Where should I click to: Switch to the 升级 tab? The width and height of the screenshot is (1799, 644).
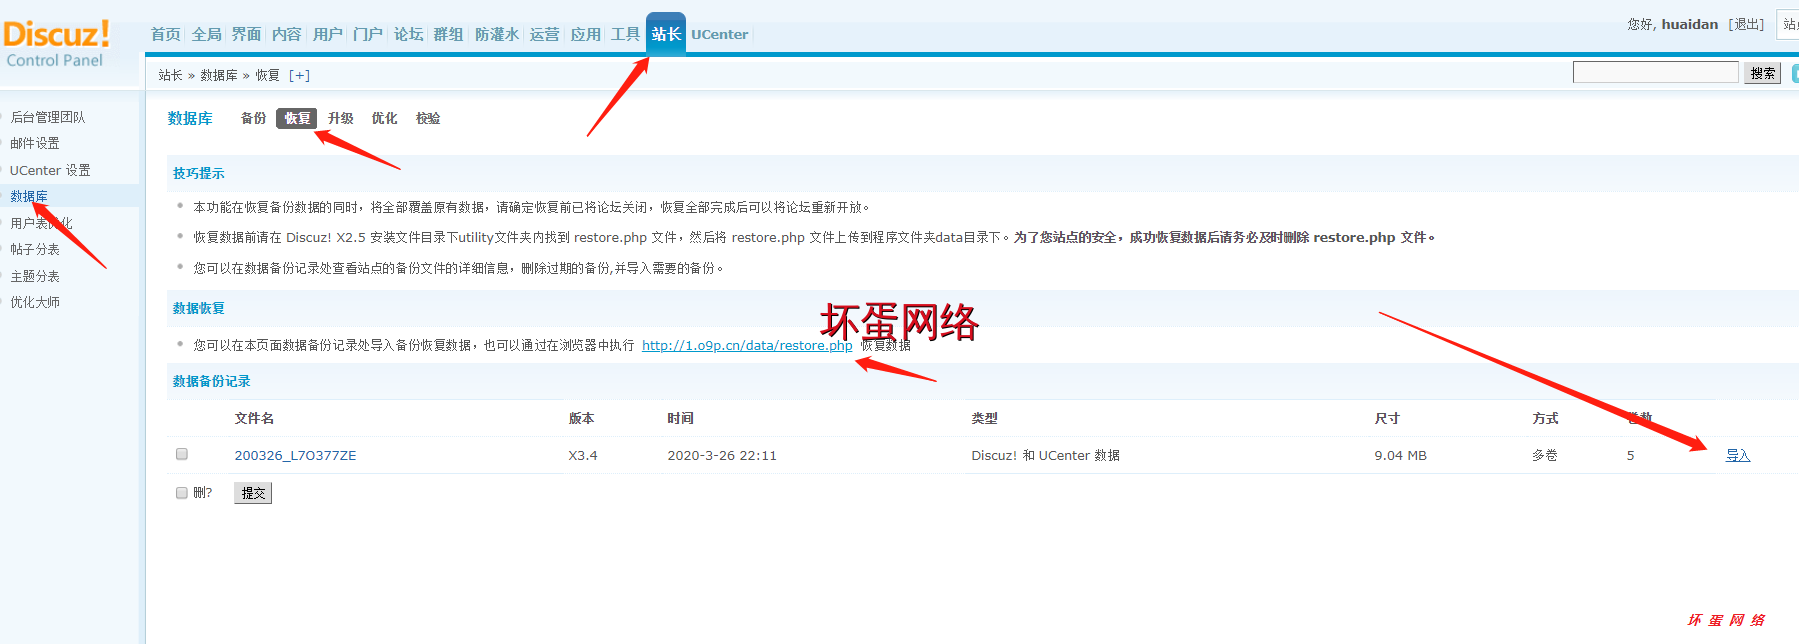(x=341, y=118)
